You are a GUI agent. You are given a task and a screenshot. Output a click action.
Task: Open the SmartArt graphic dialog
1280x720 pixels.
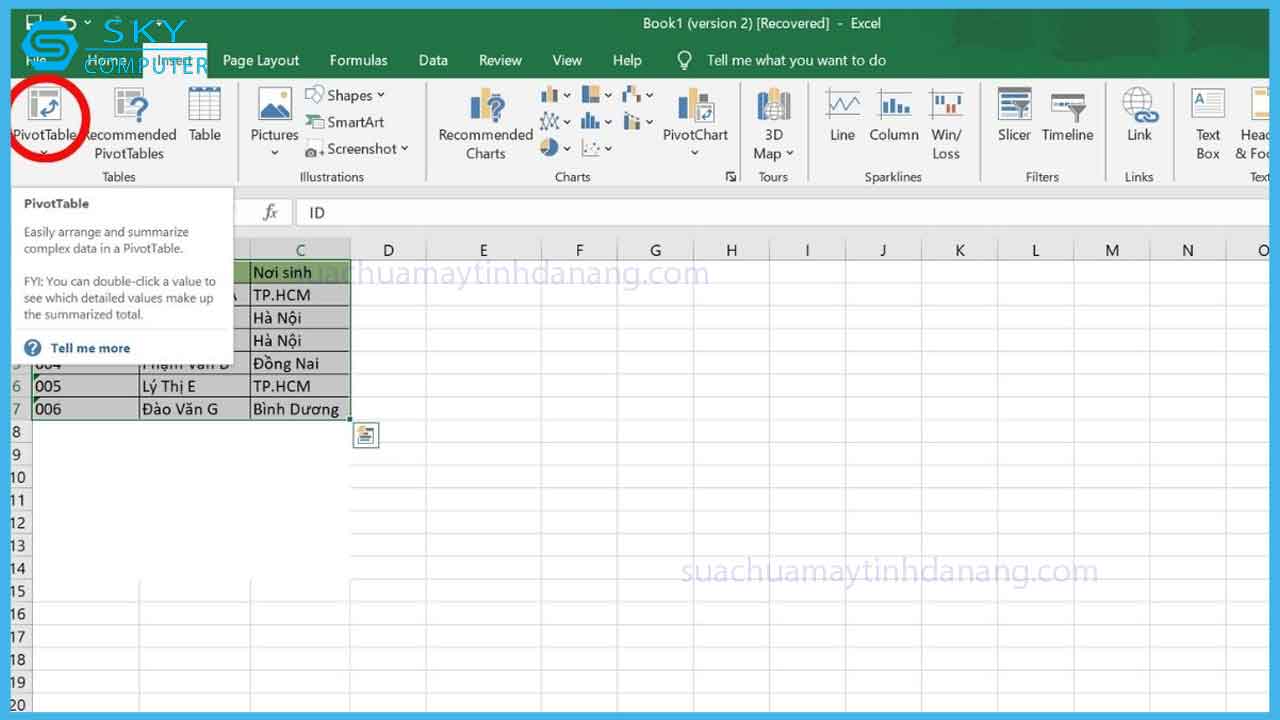click(x=345, y=122)
